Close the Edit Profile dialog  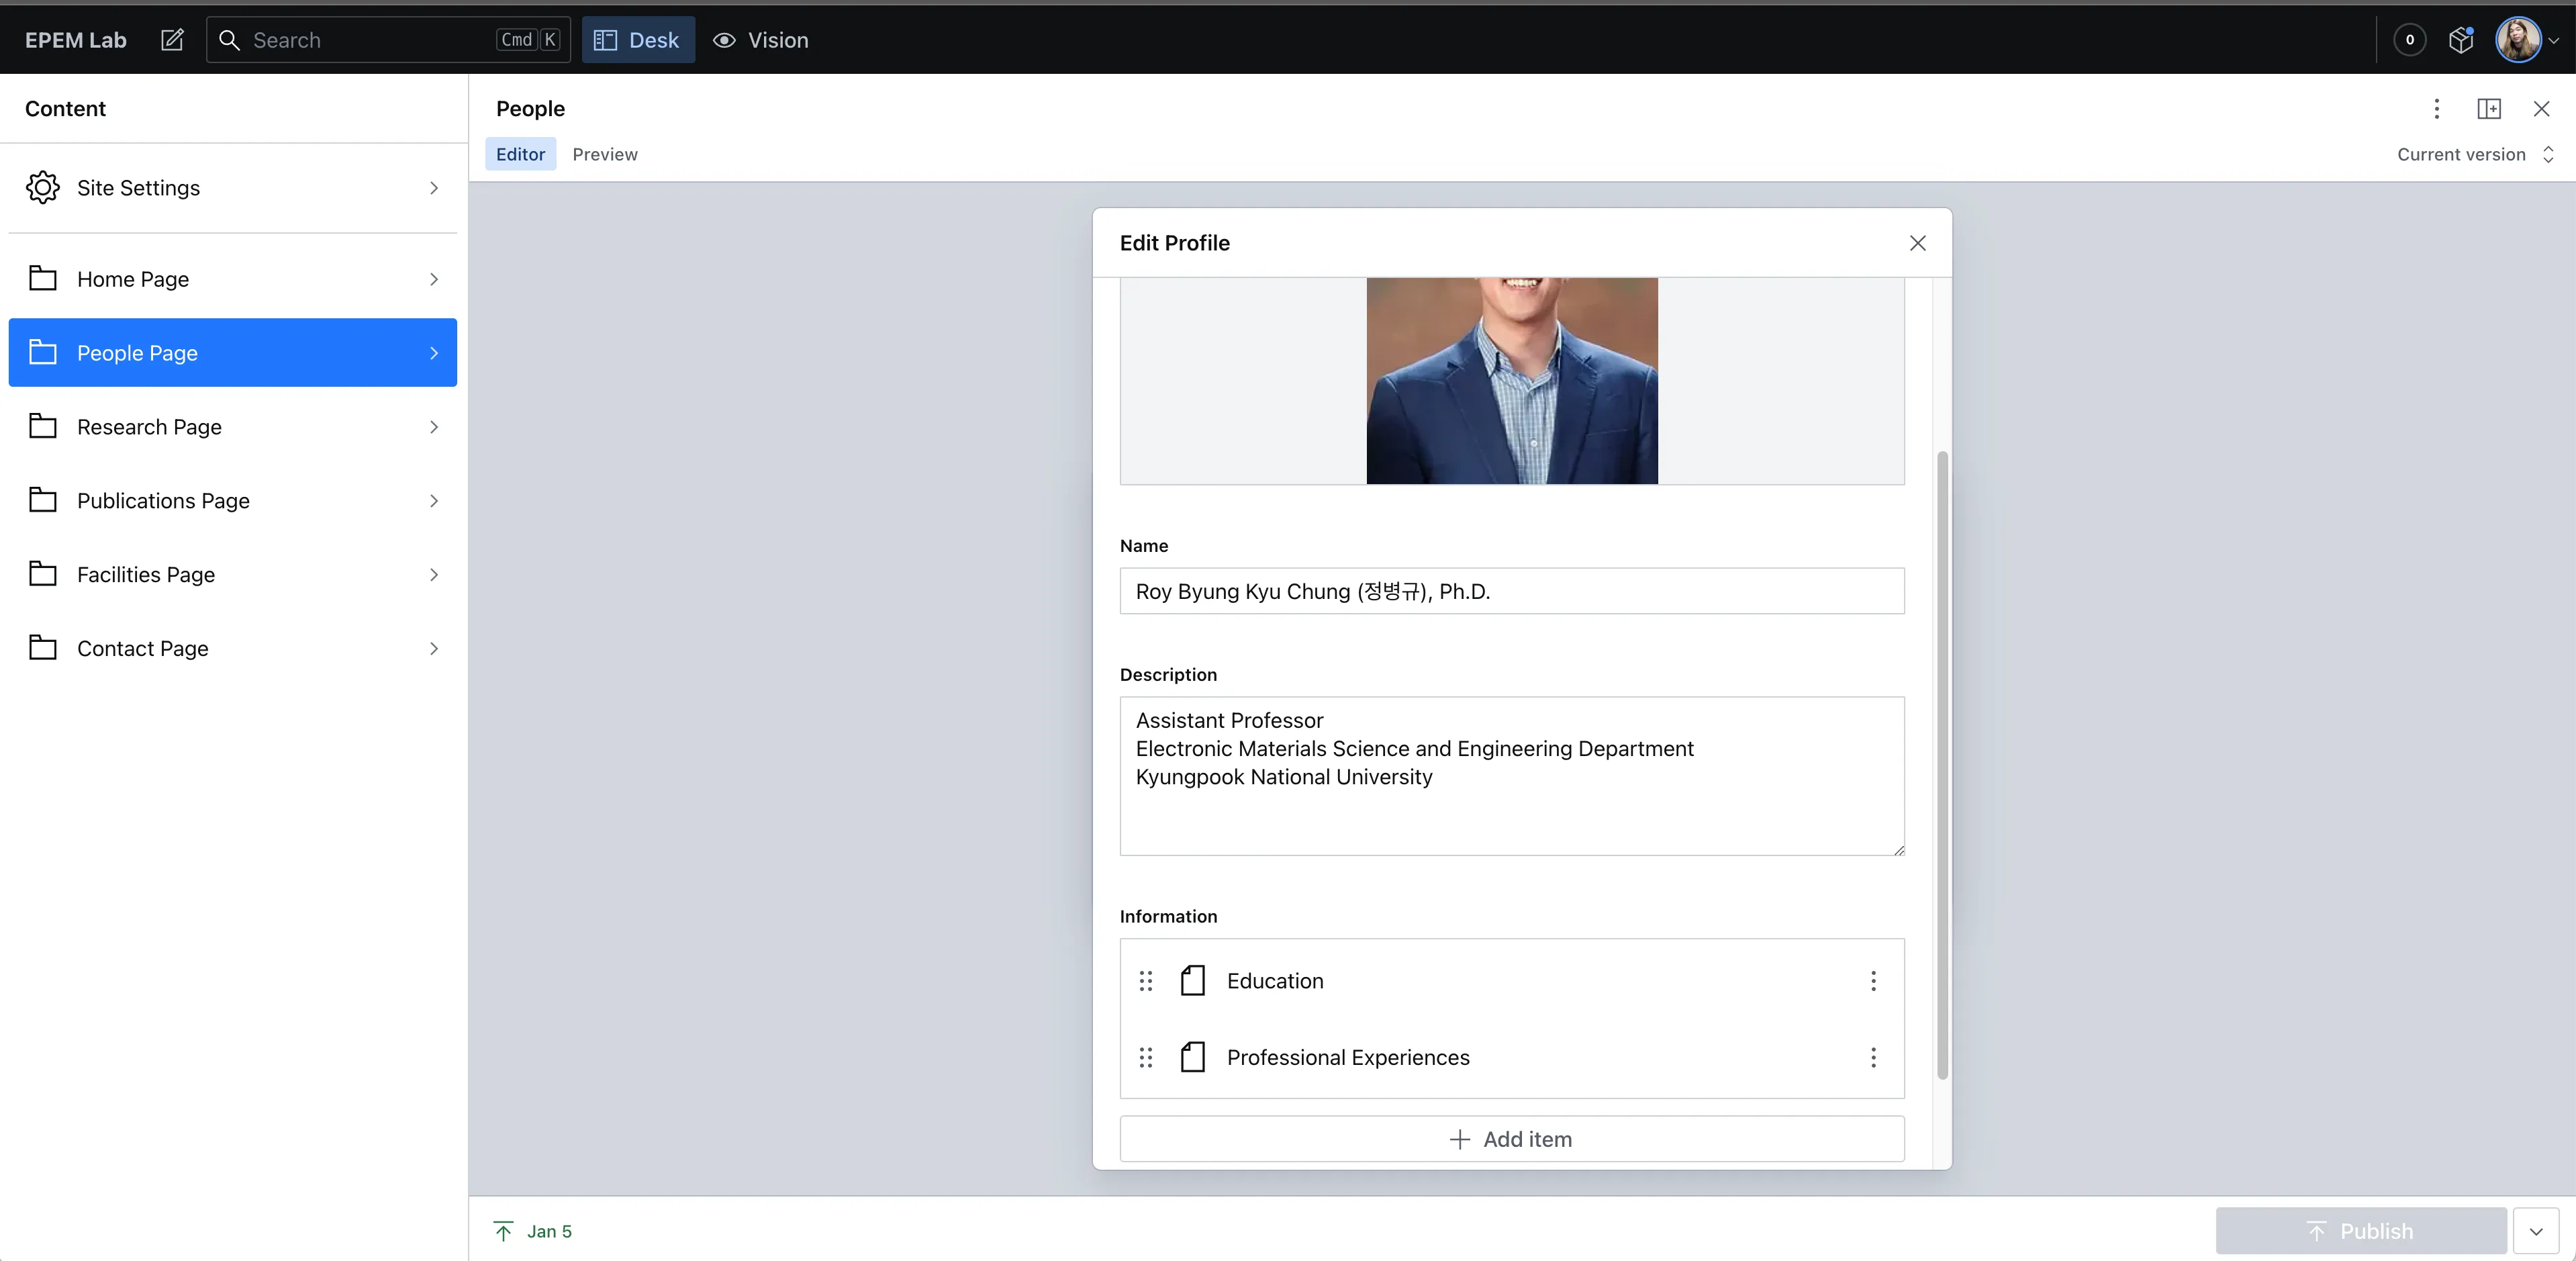coord(1917,243)
